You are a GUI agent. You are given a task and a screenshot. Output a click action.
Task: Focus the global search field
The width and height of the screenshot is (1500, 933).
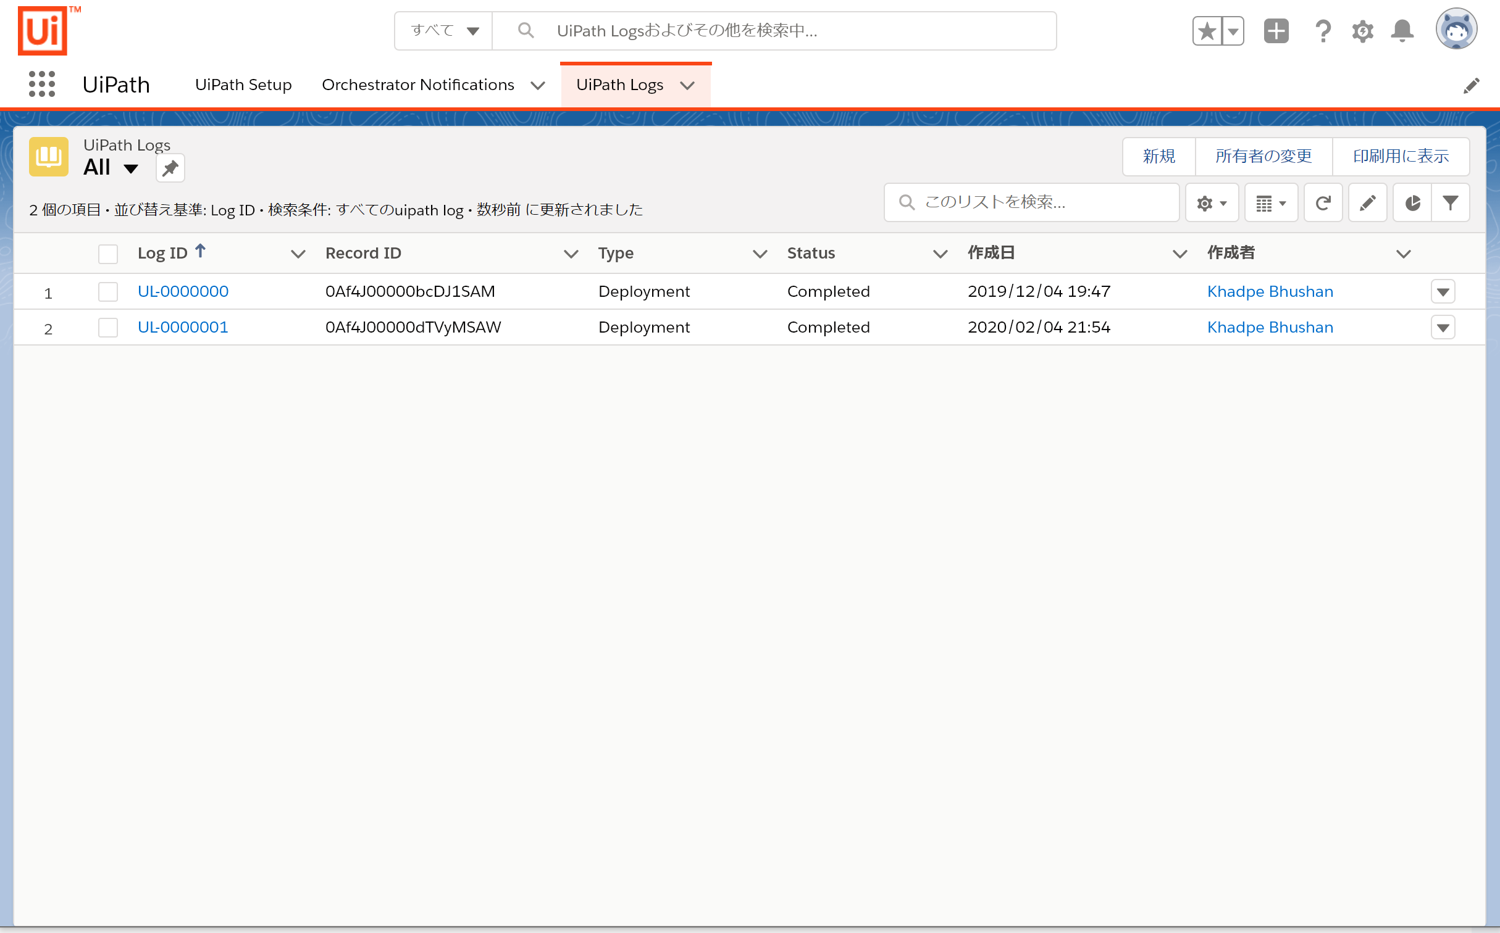click(775, 31)
